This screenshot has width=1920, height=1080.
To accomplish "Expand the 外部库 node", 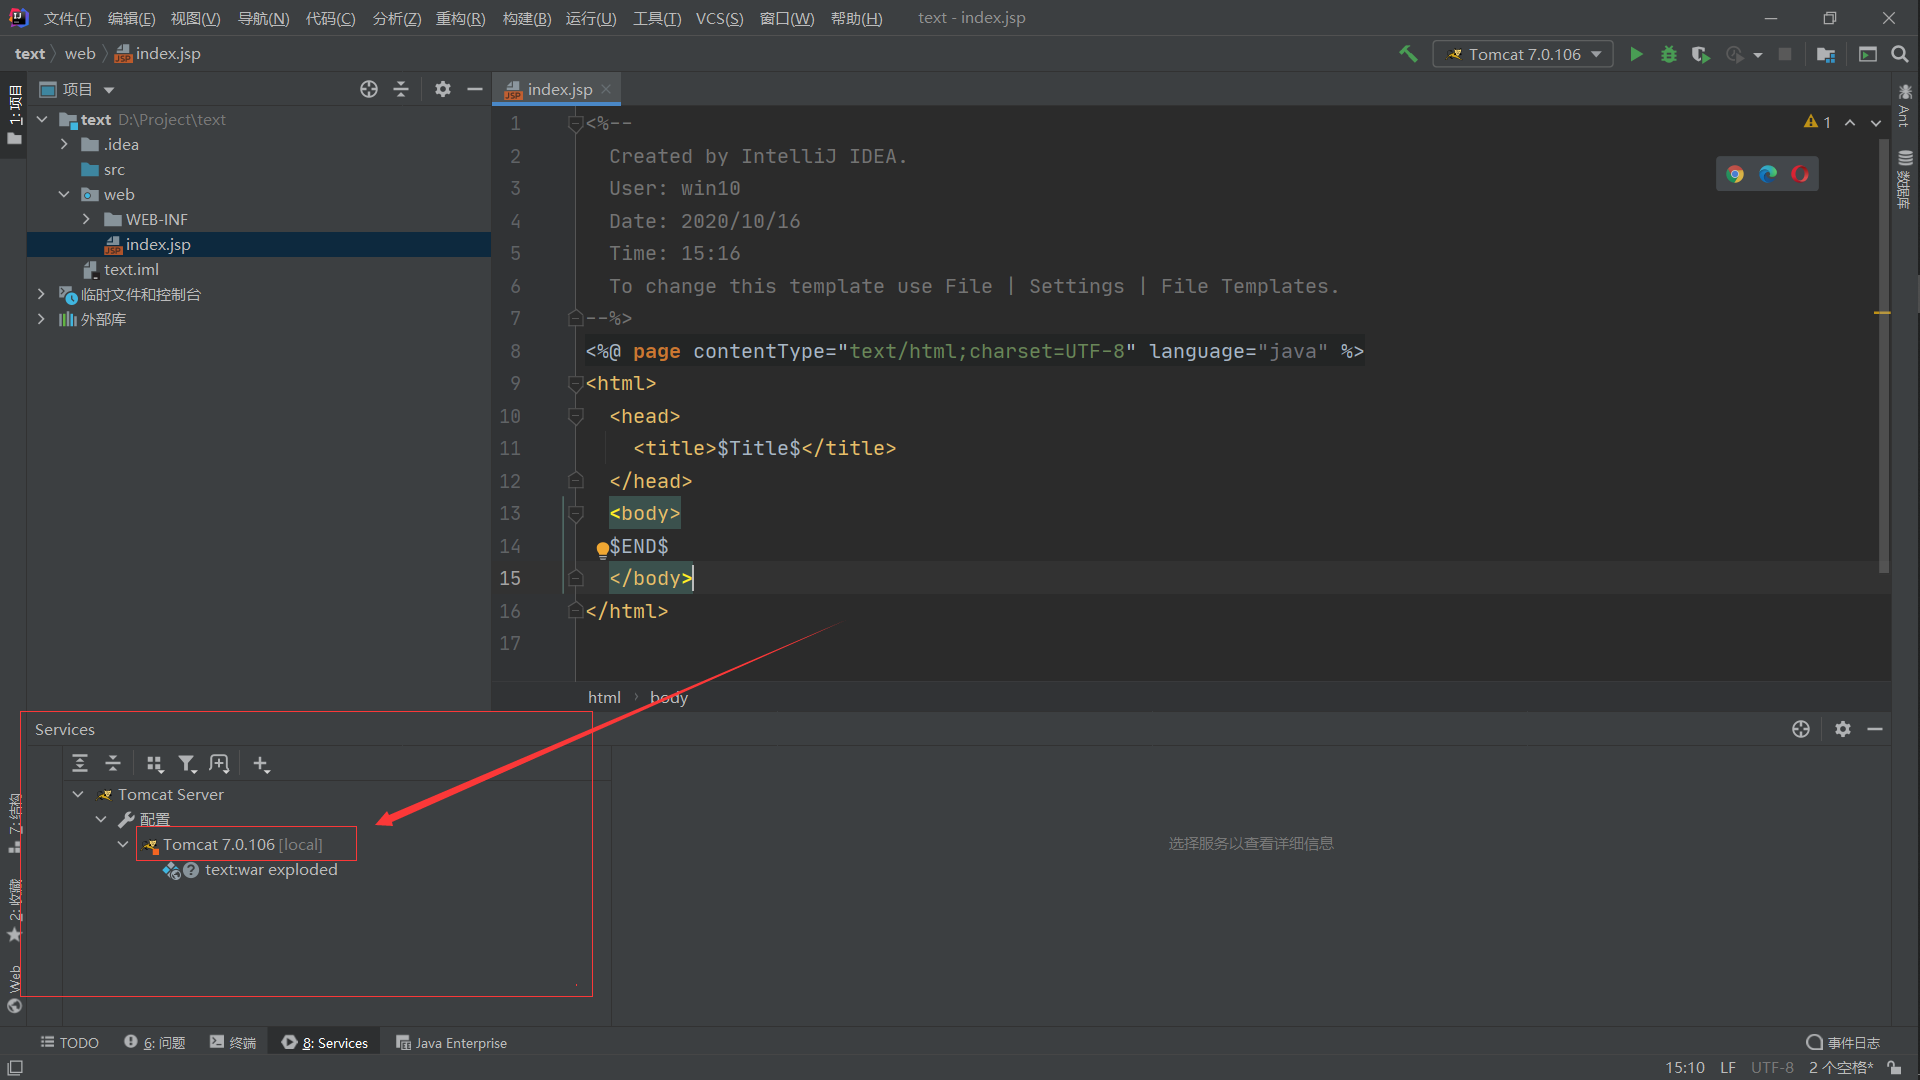I will coord(41,319).
